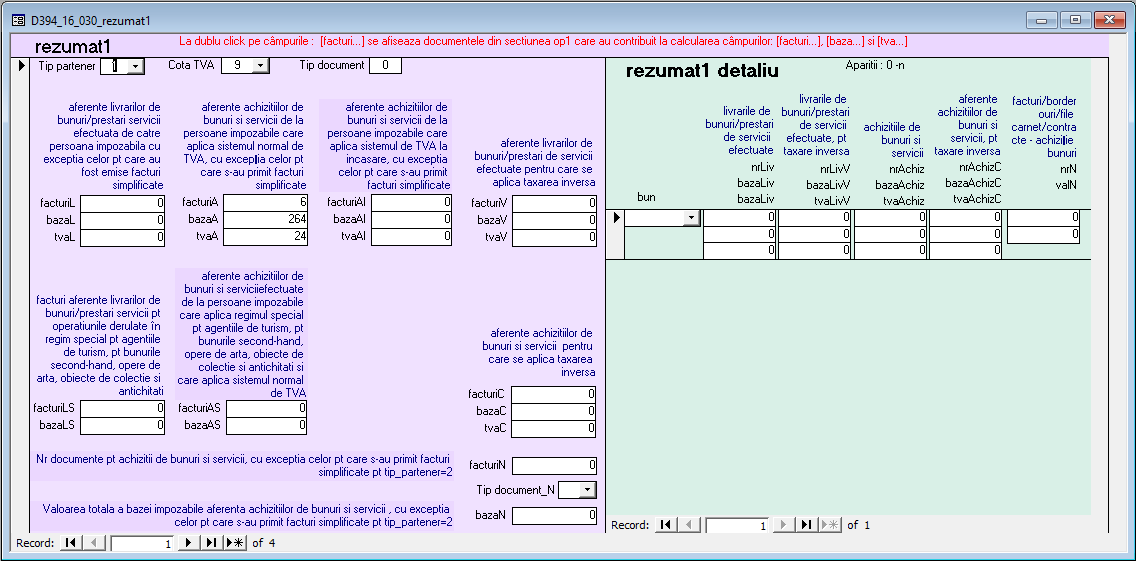Go to next record in detaliu navigator

point(783,525)
